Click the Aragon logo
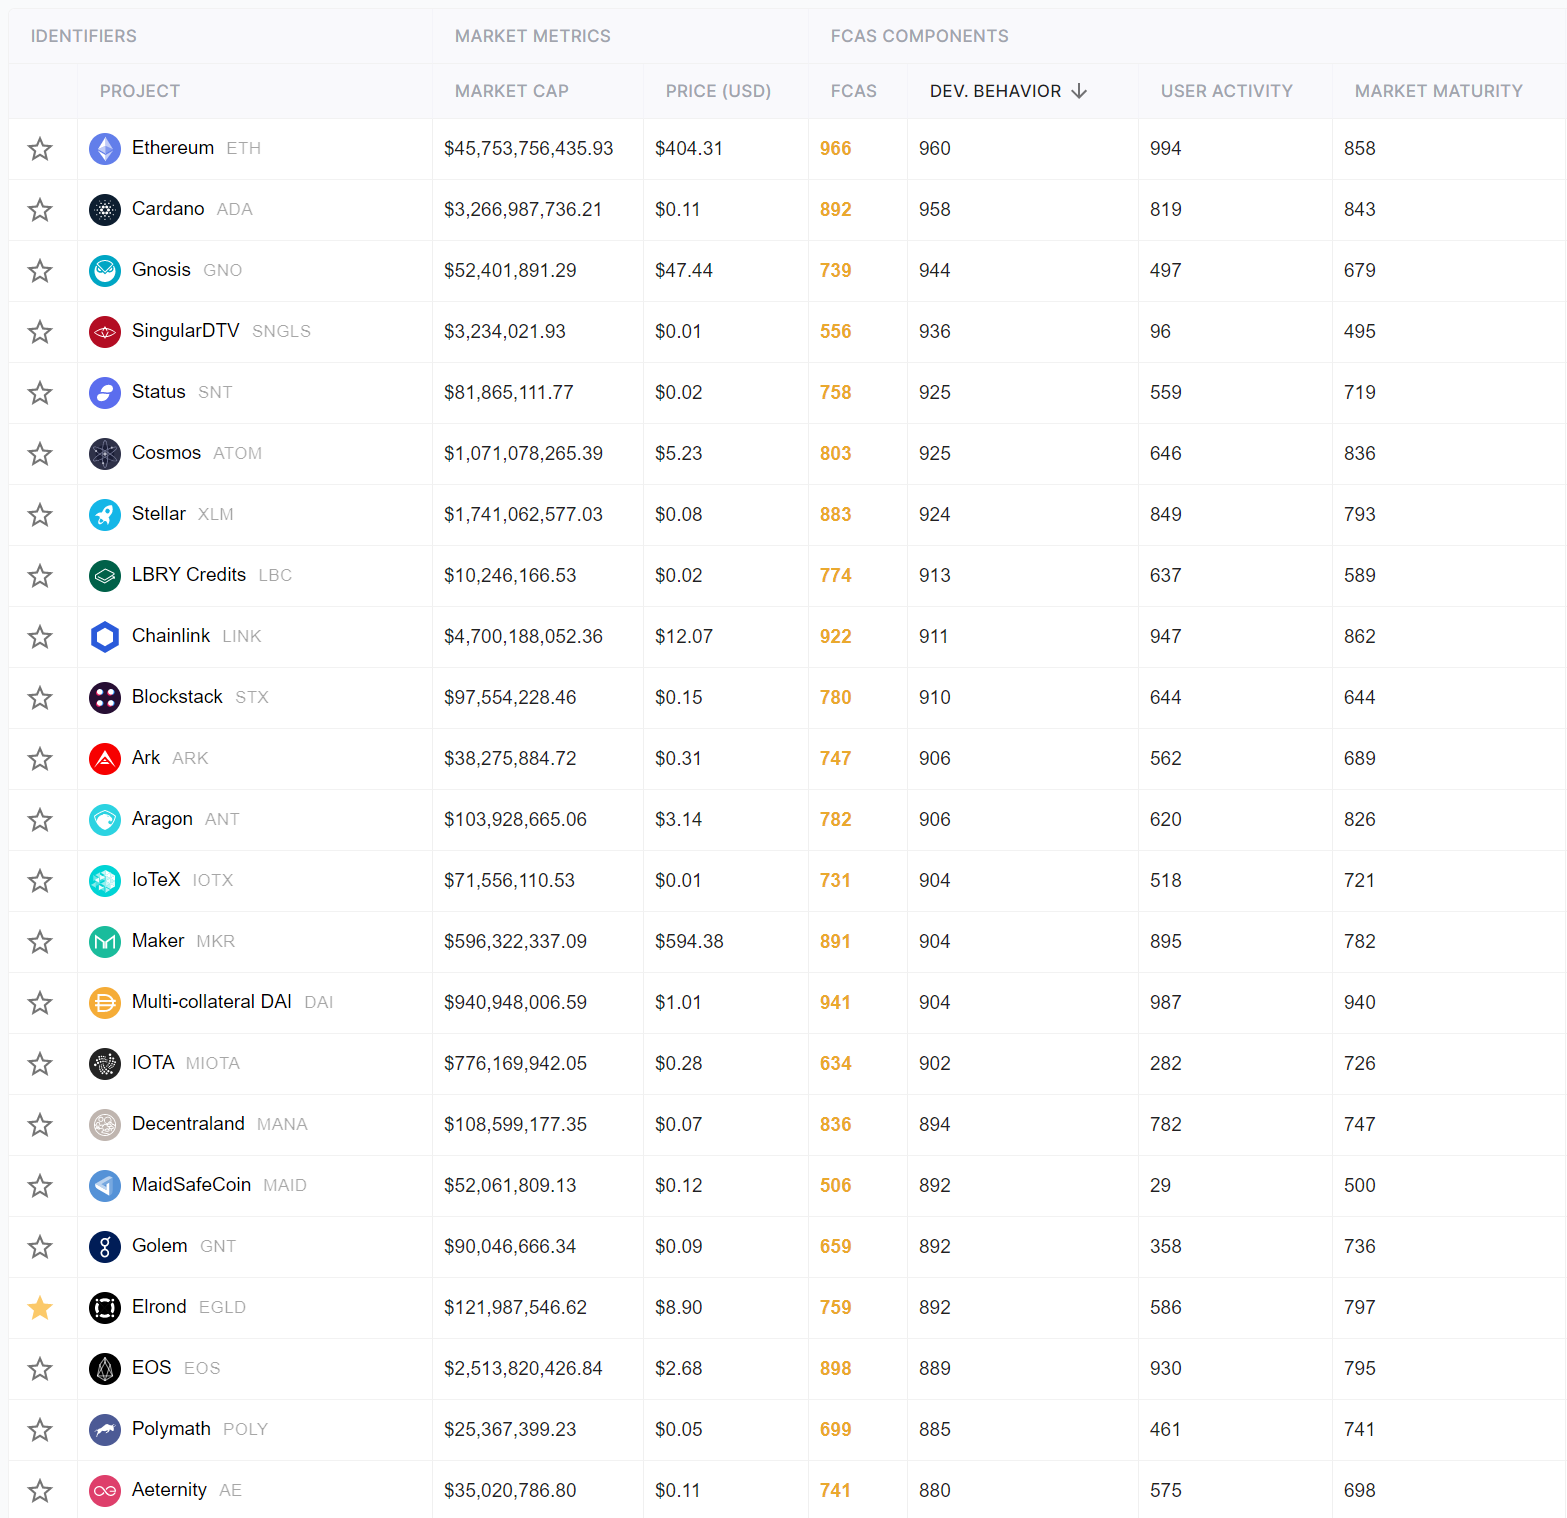 pos(105,820)
